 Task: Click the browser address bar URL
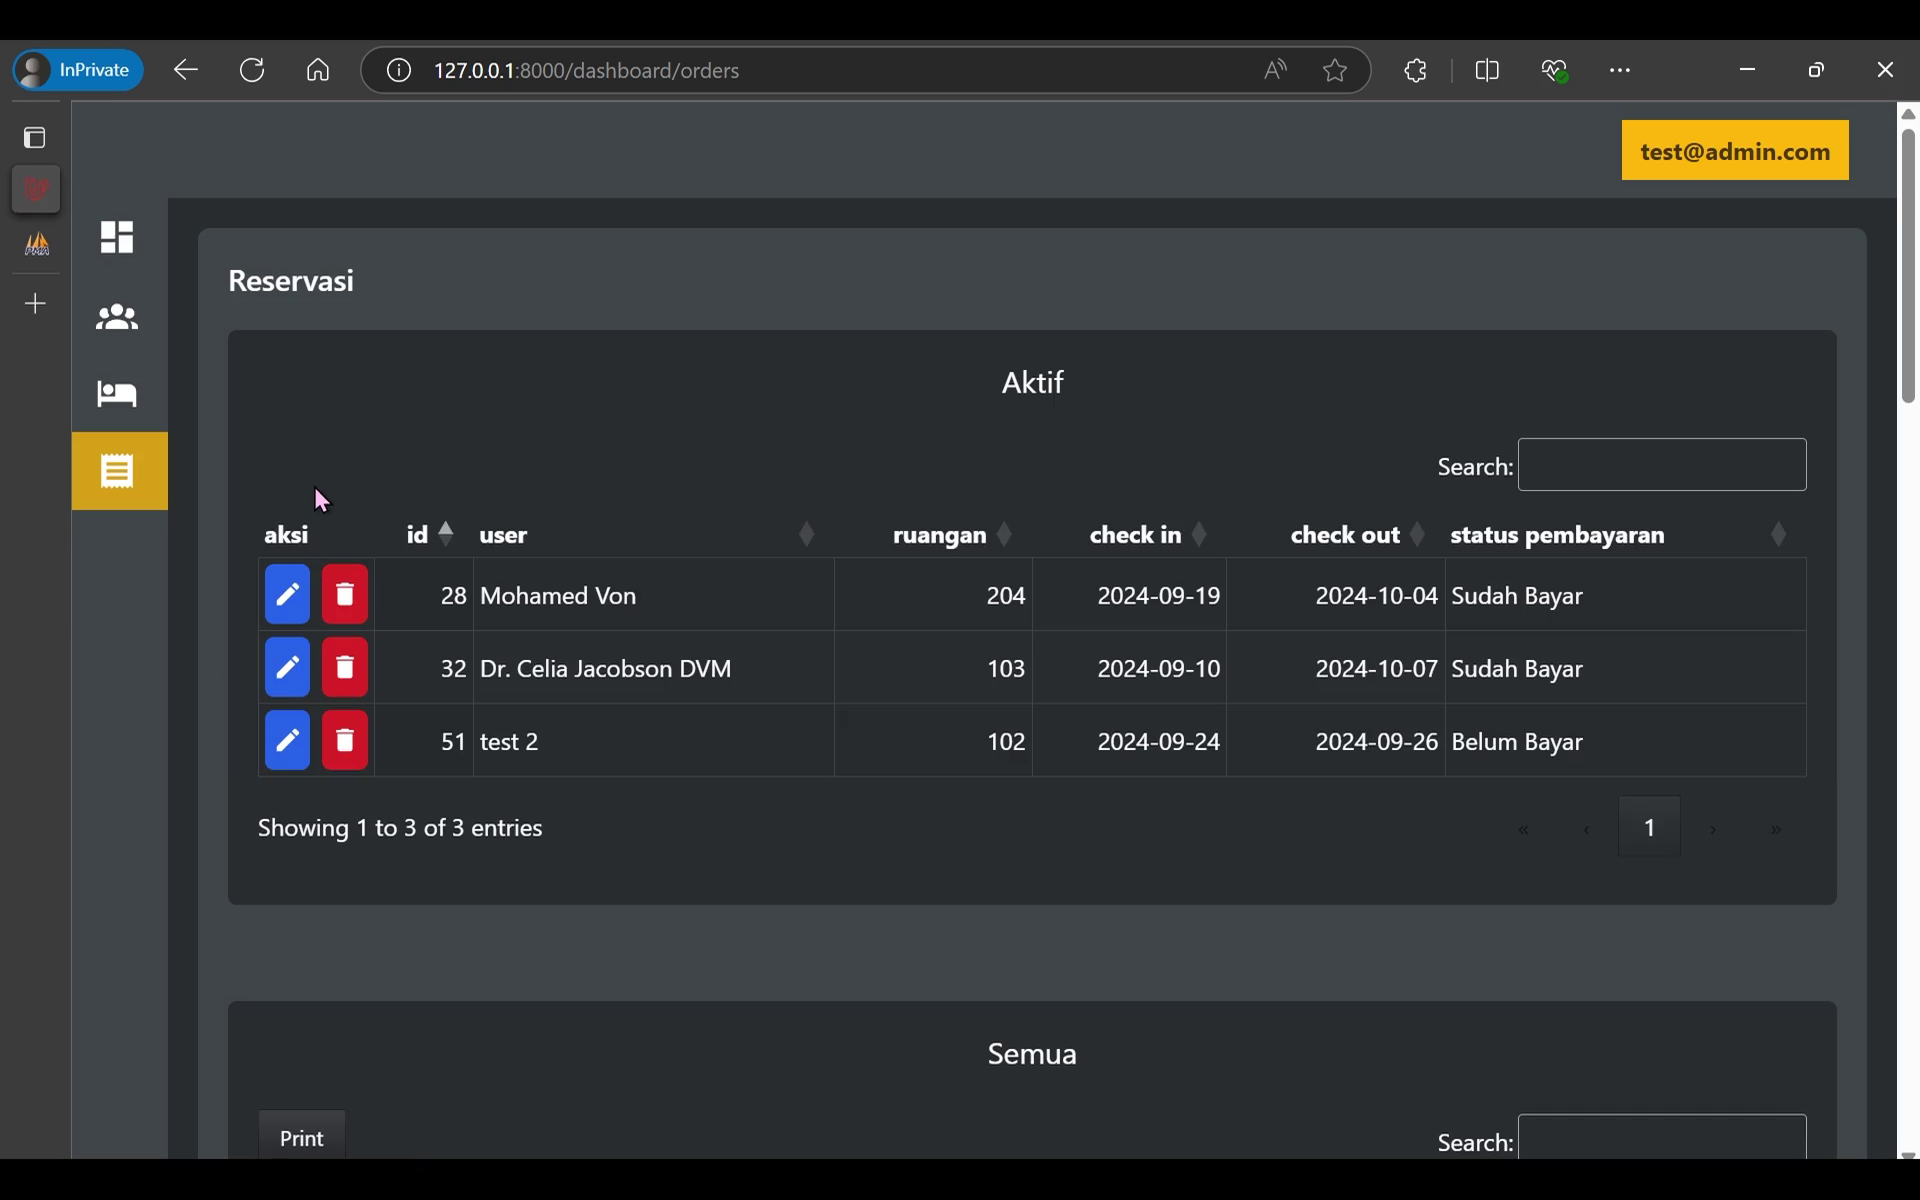tap(587, 70)
